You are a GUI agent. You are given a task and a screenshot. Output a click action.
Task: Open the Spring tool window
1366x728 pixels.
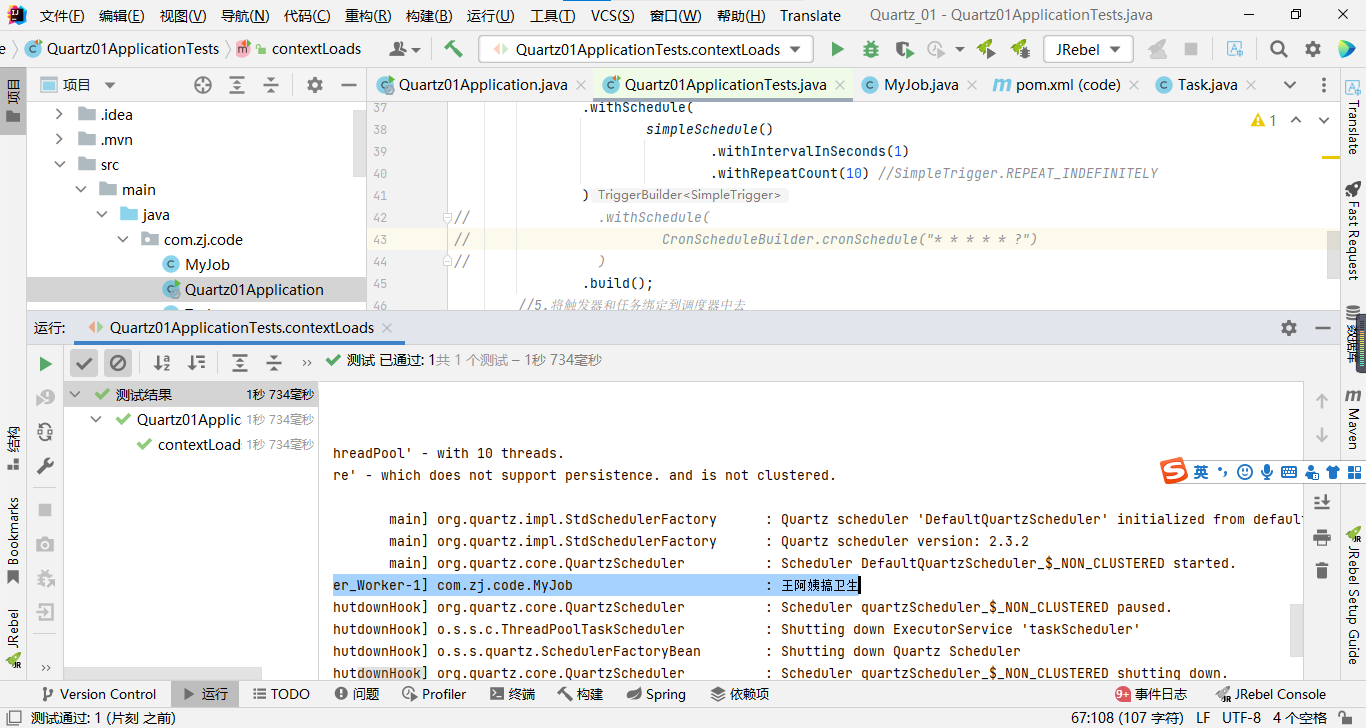pos(654,694)
